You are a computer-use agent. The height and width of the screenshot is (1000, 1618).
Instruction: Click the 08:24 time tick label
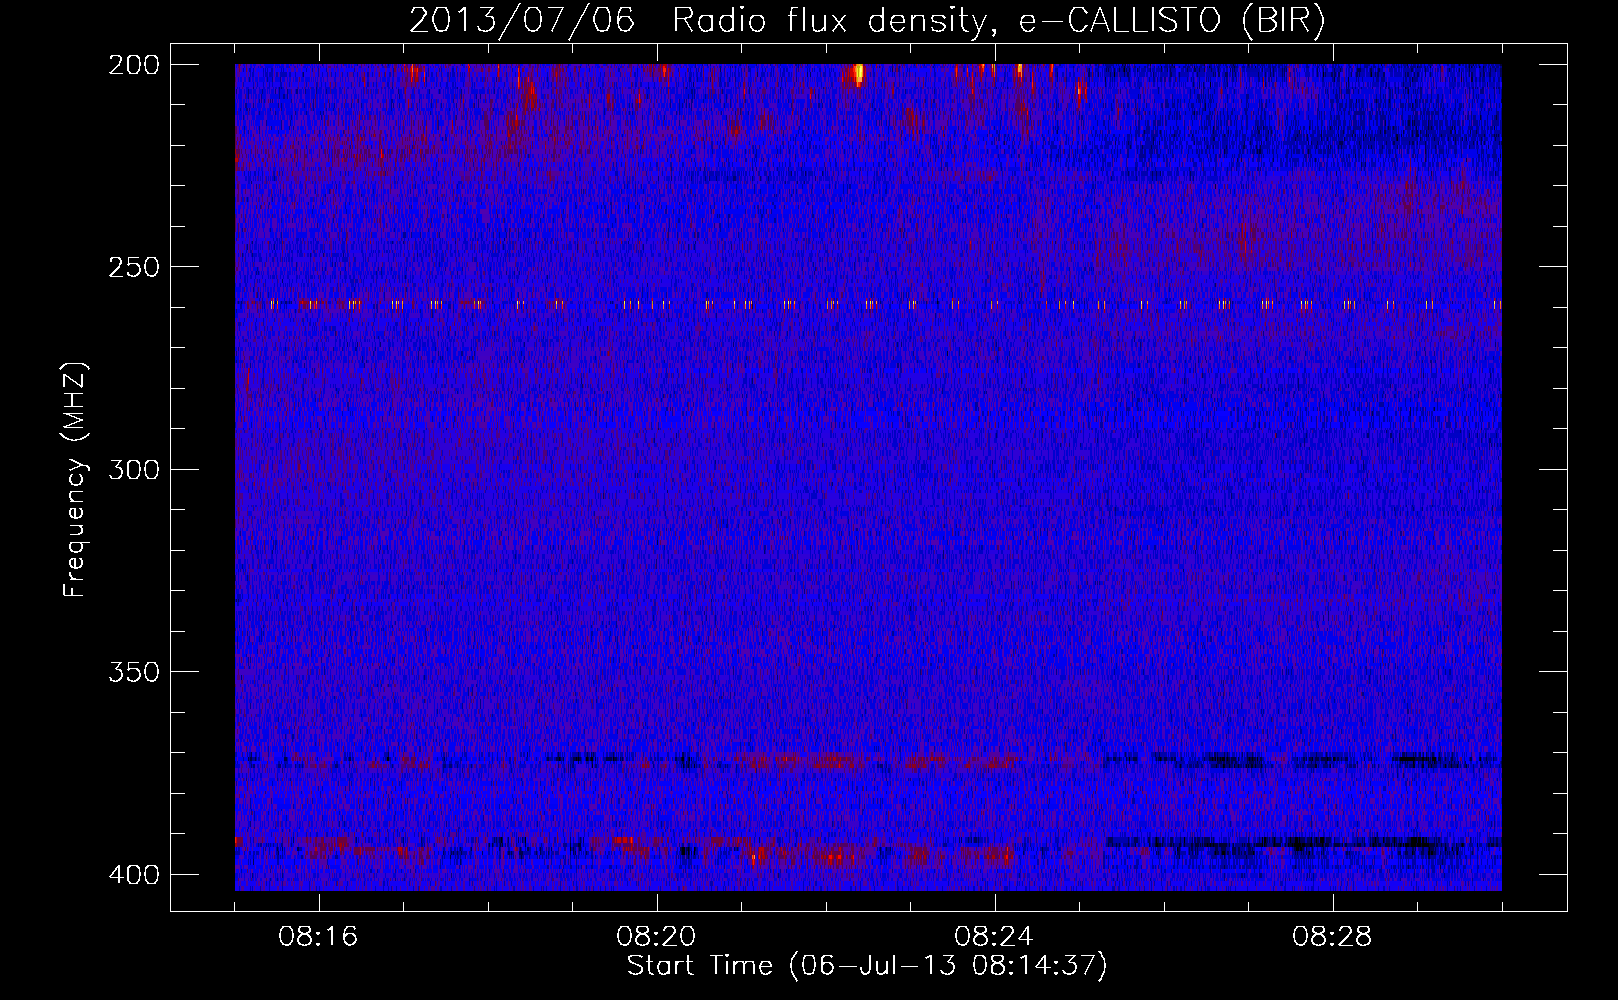click(x=994, y=937)
